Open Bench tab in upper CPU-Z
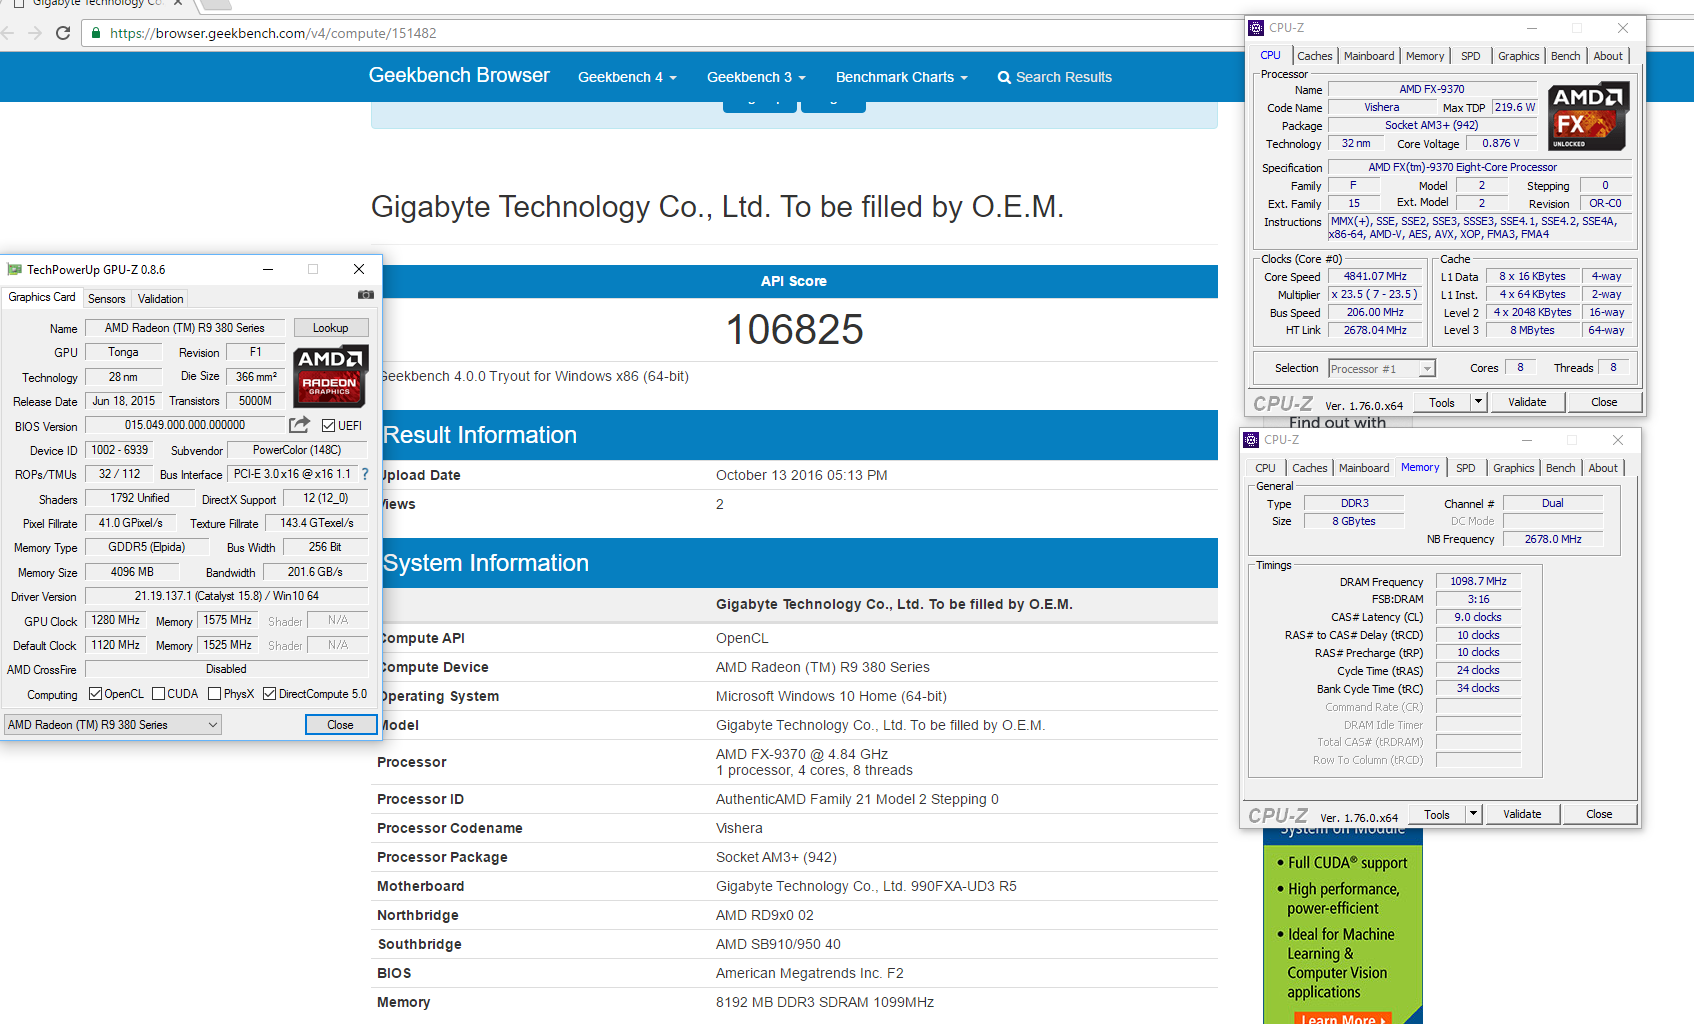Image resolution: width=1694 pixels, height=1024 pixels. [1565, 56]
